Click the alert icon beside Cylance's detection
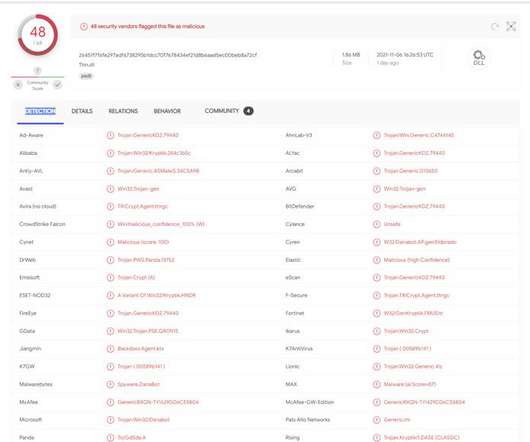The width and height of the screenshot is (530, 442). 377,224
